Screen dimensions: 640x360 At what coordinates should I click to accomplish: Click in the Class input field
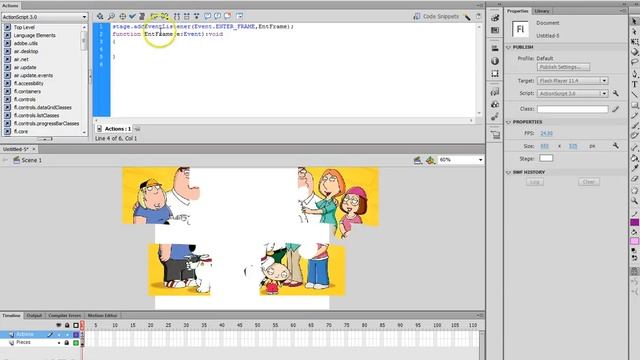(572, 109)
